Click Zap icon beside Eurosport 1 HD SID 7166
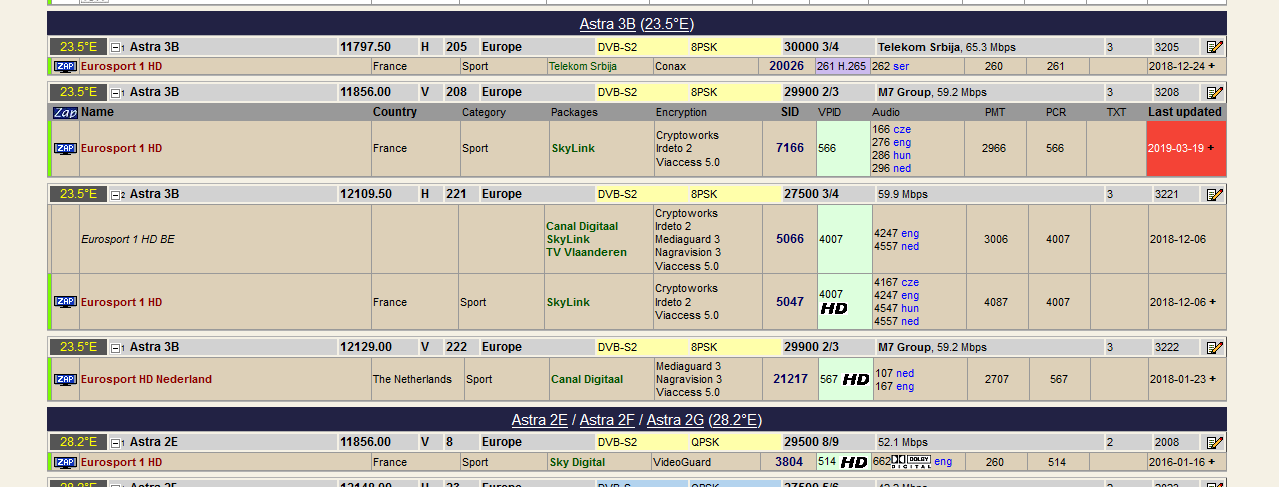1279x487 pixels. point(65,148)
